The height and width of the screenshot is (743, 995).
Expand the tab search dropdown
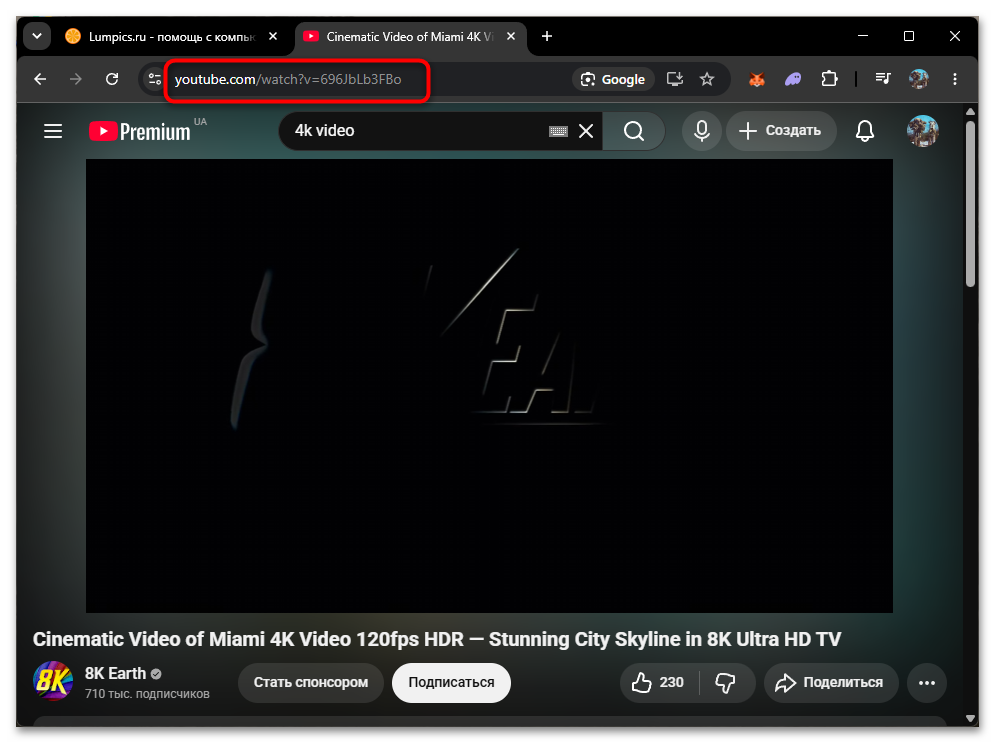[x=37, y=36]
